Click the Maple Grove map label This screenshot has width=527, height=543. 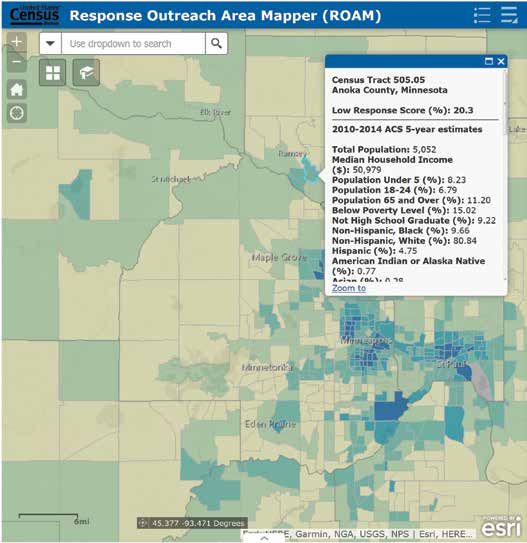point(279,258)
